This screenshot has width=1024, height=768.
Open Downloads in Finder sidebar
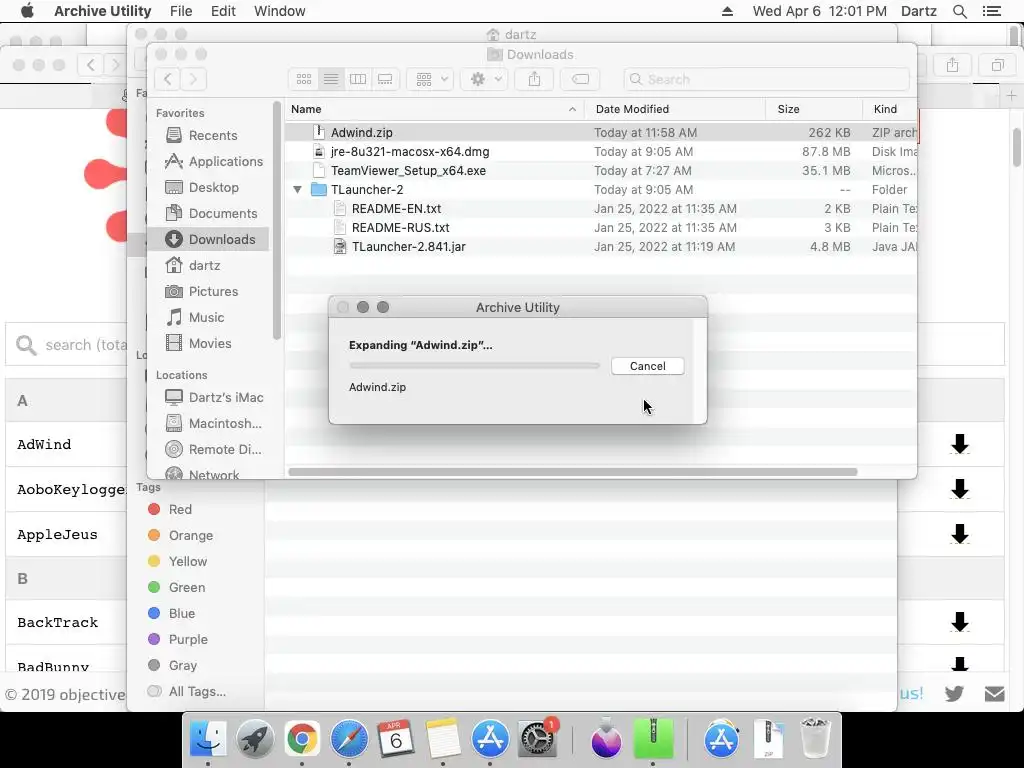208,239
